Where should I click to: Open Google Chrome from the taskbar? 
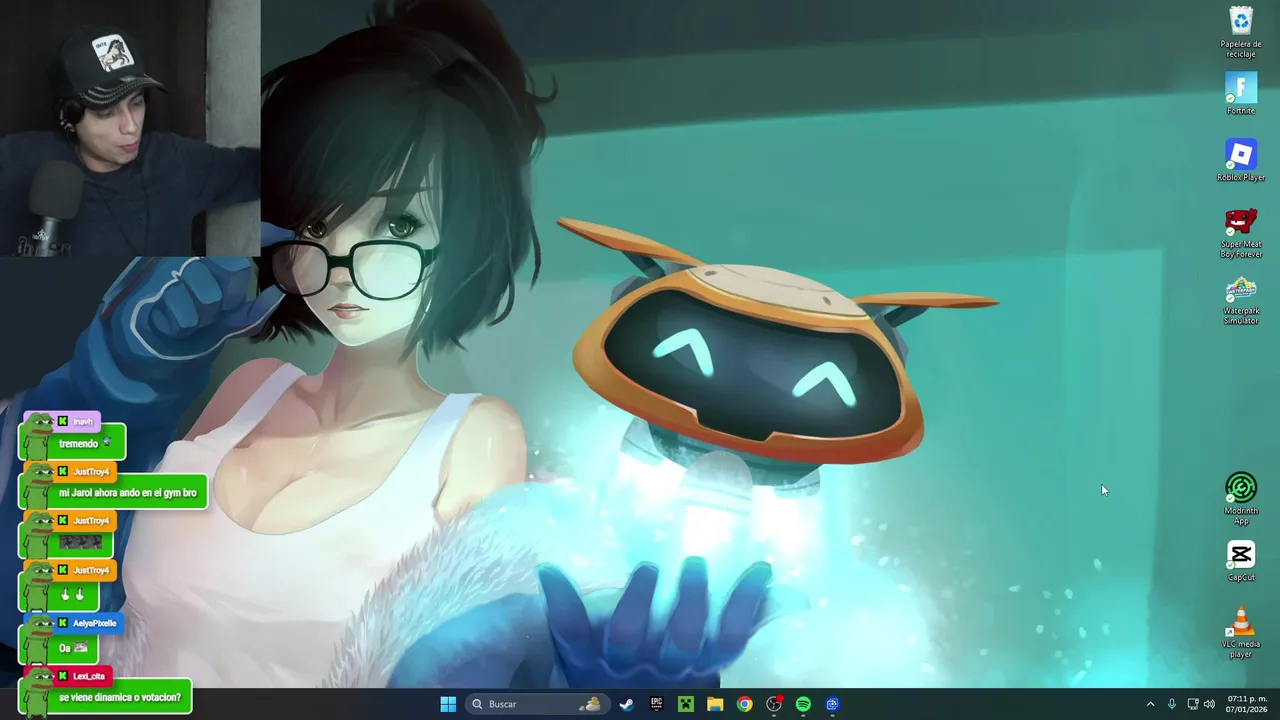click(744, 704)
